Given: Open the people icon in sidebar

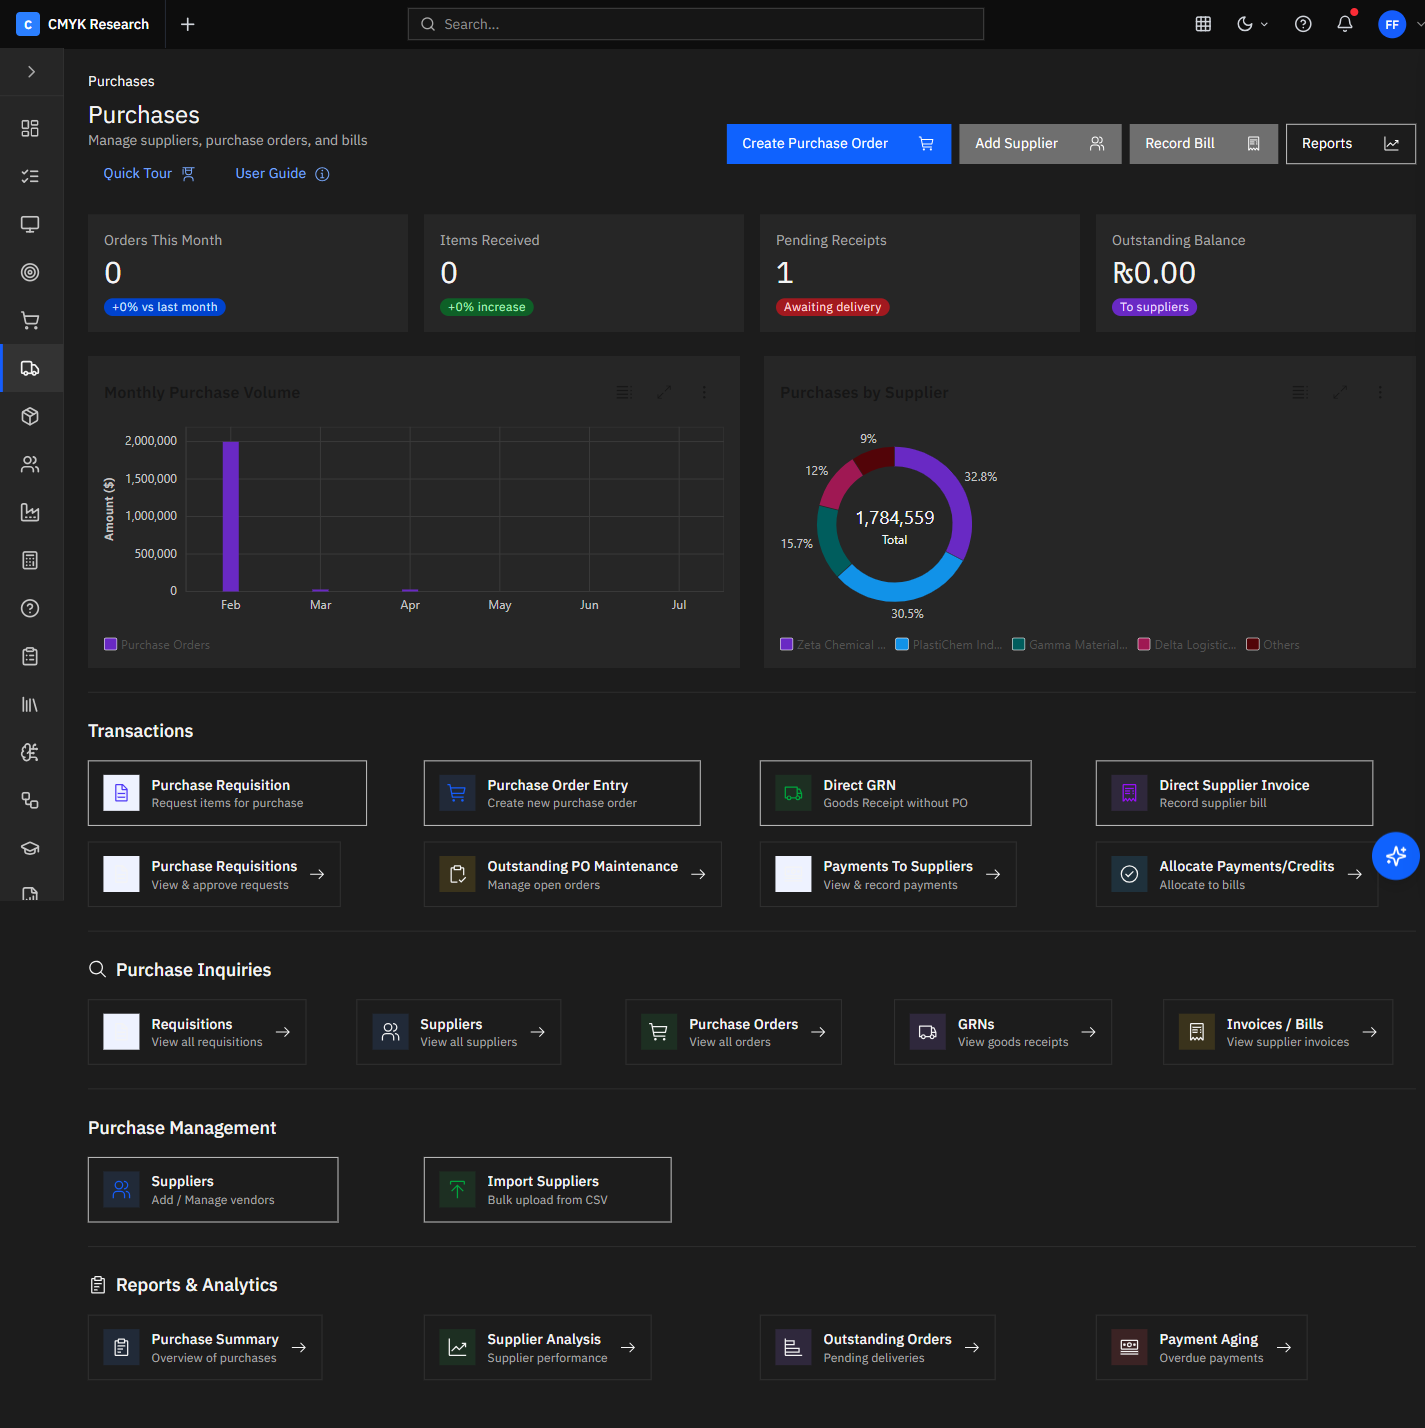Looking at the screenshot, I should pyautogui.click(x=30, y=464).
